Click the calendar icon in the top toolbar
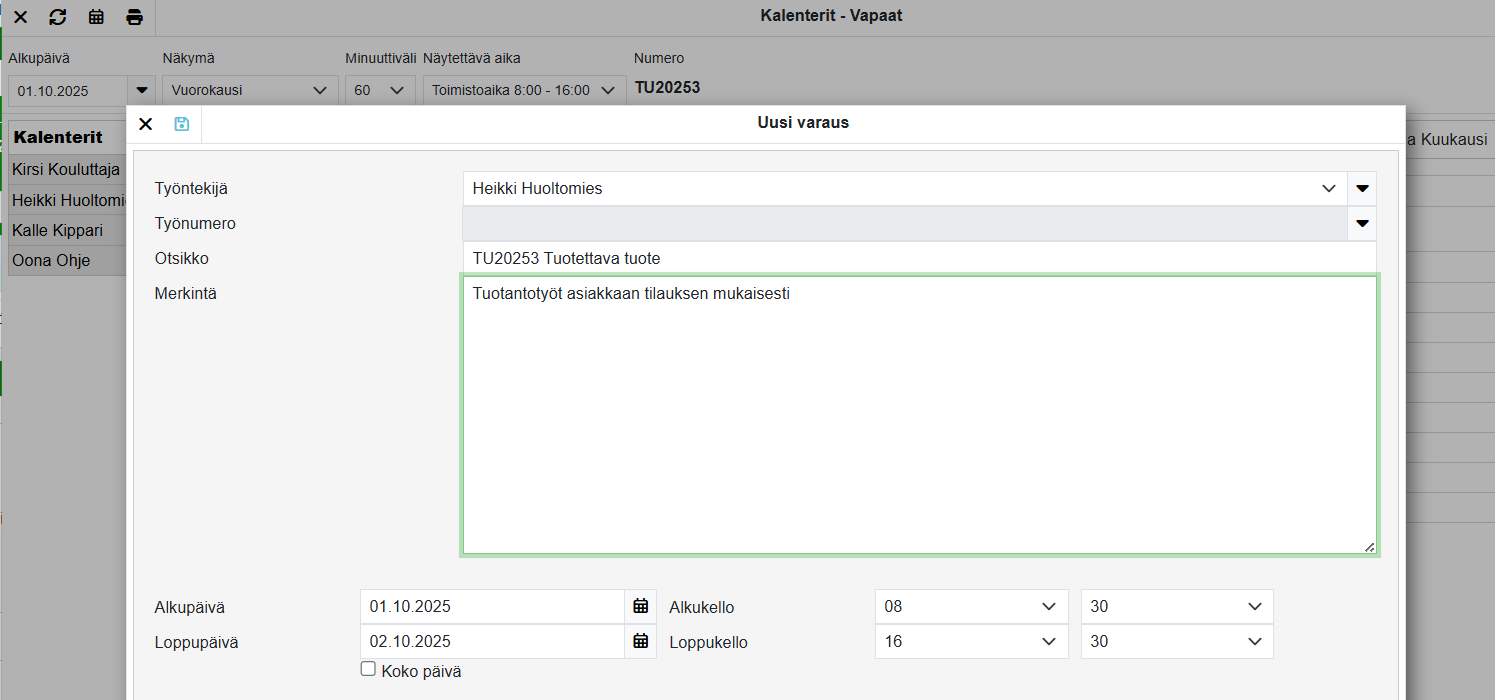The width and height of the screenshot is (1495, 700). tap(96, 17)
